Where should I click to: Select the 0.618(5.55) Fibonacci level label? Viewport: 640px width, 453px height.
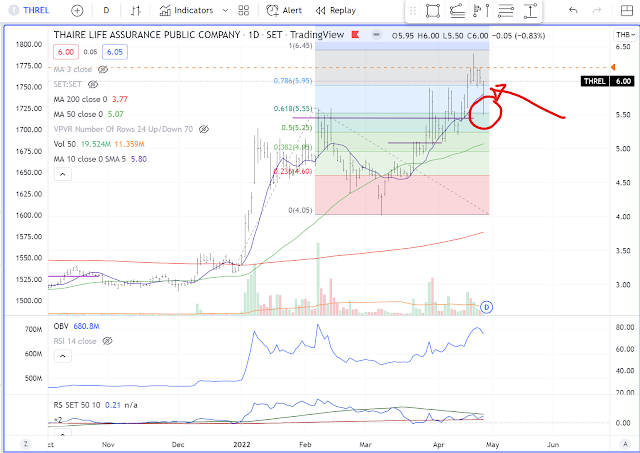[x=293, y=109]
